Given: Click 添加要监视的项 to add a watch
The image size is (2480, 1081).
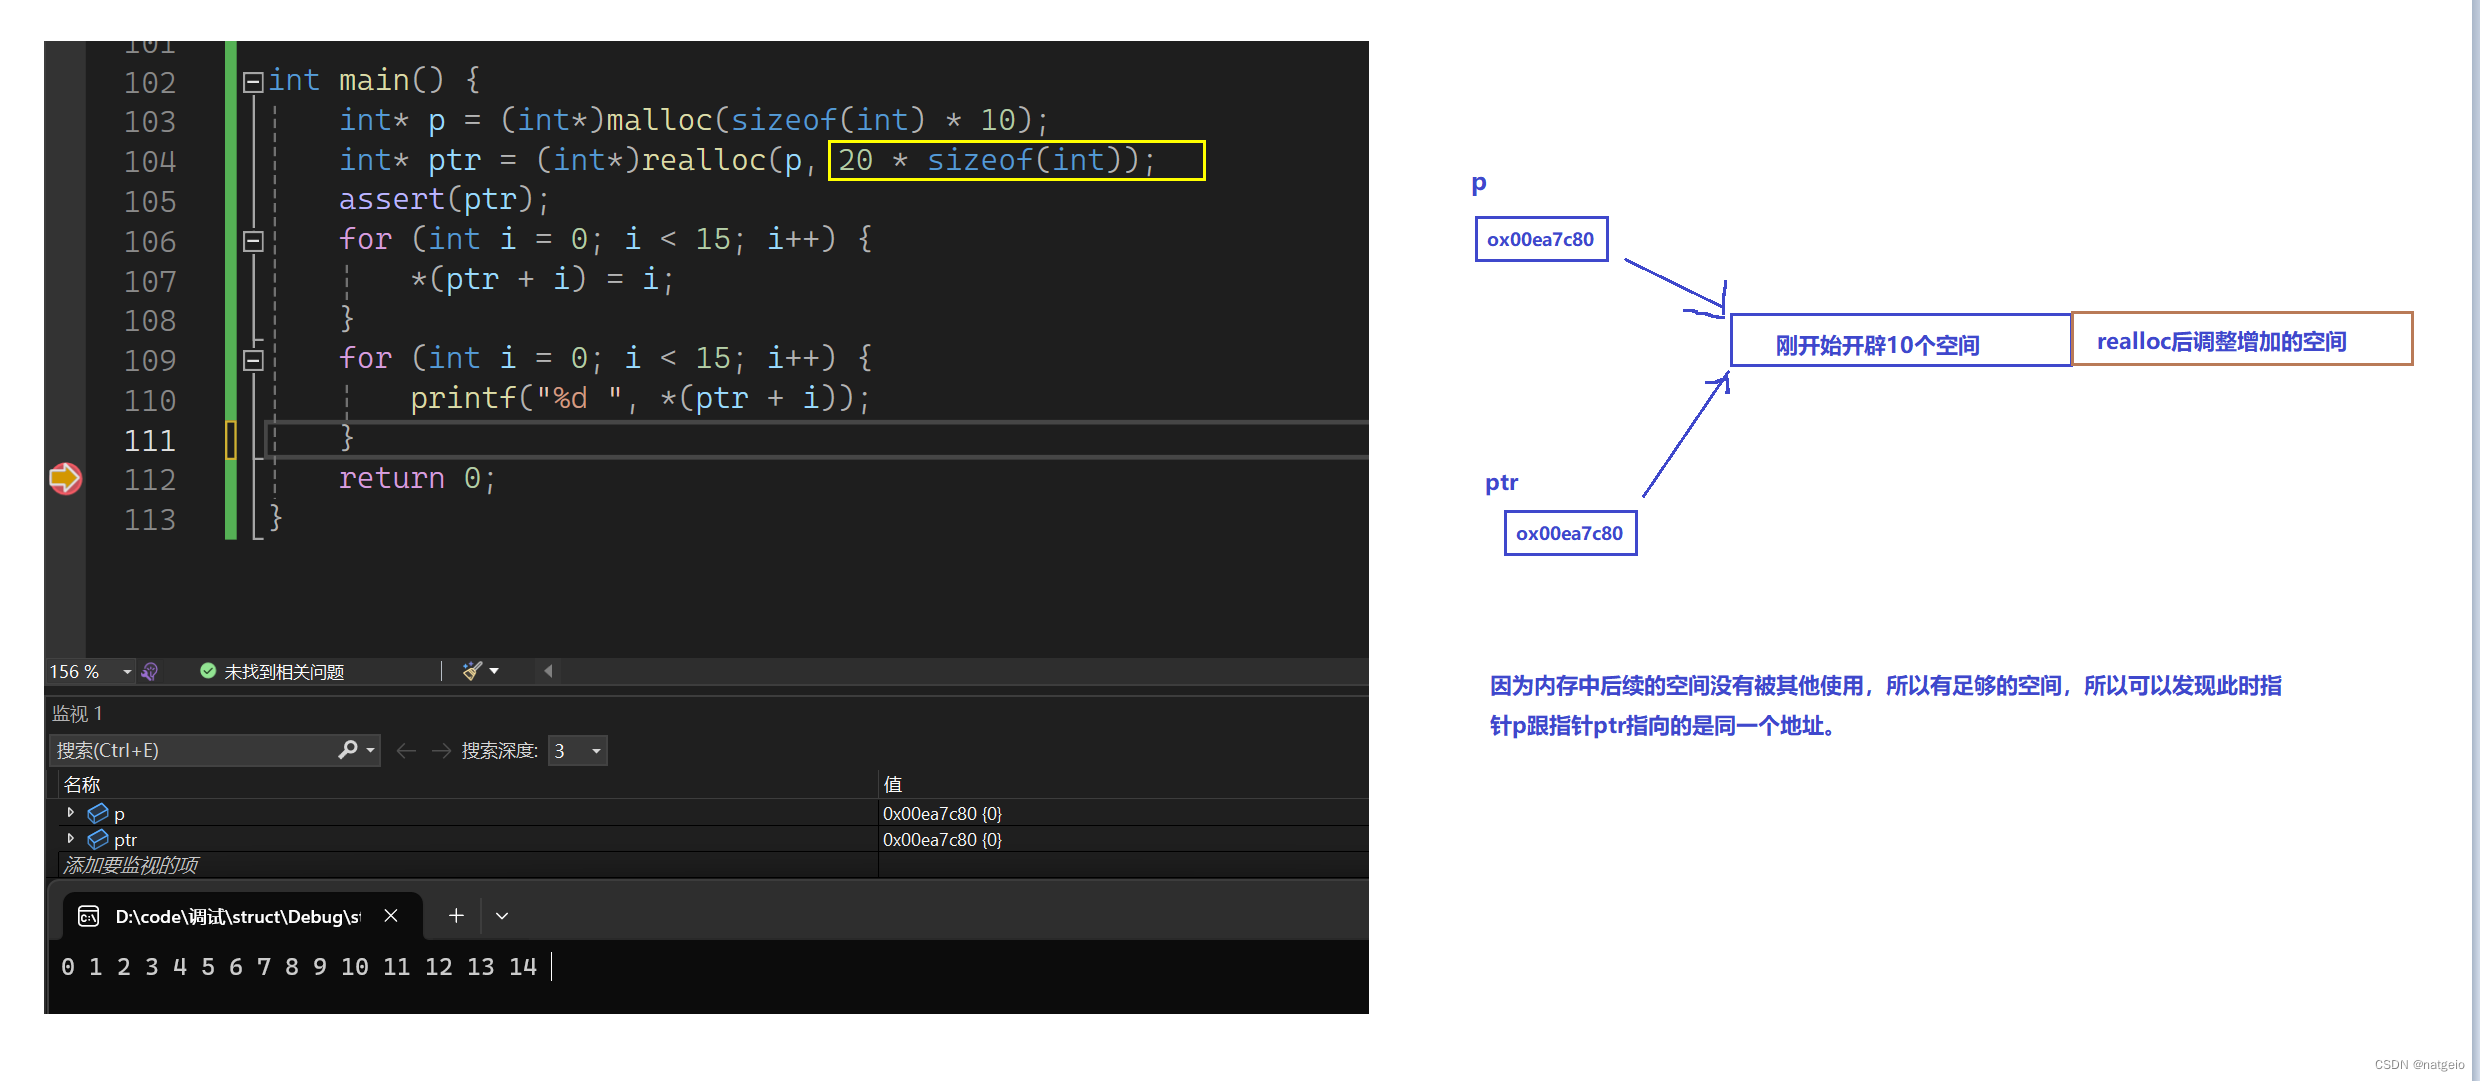Looking at the screenshot, I should (130, 864).
